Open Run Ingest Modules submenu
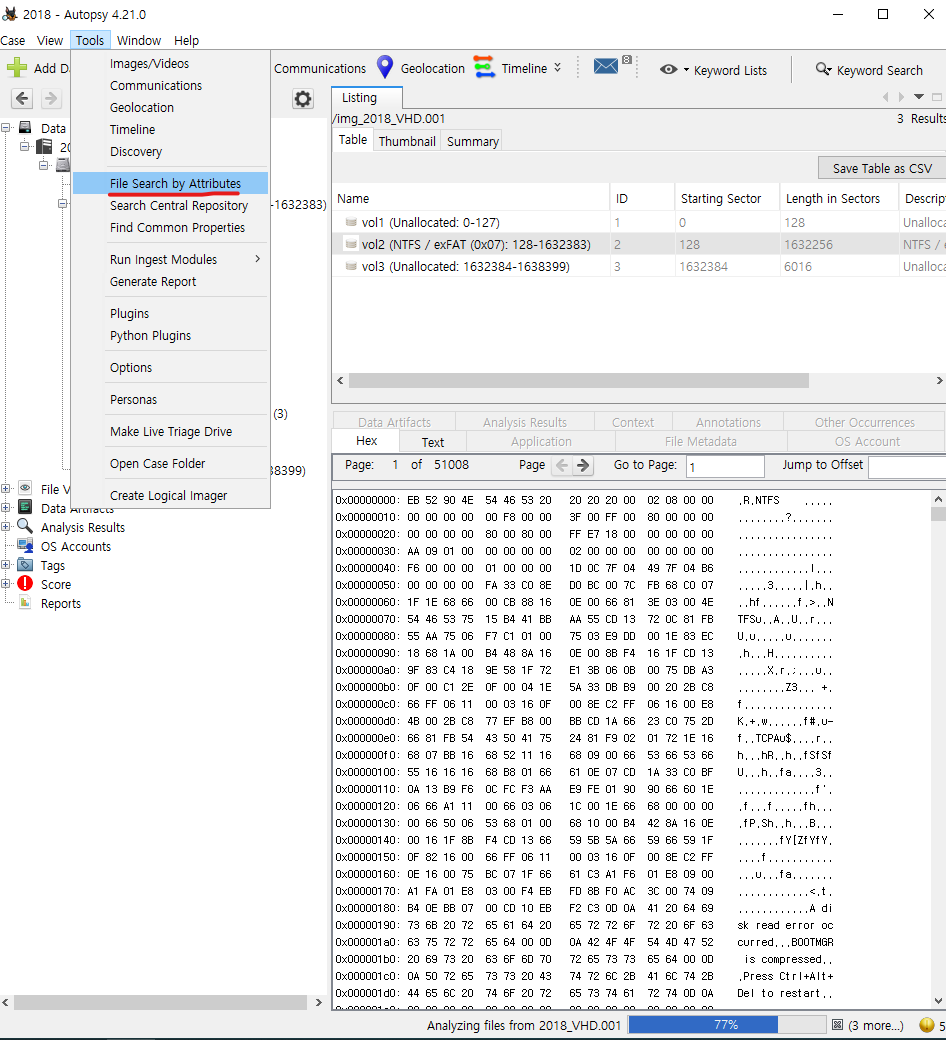 click(x=170, y=259)
